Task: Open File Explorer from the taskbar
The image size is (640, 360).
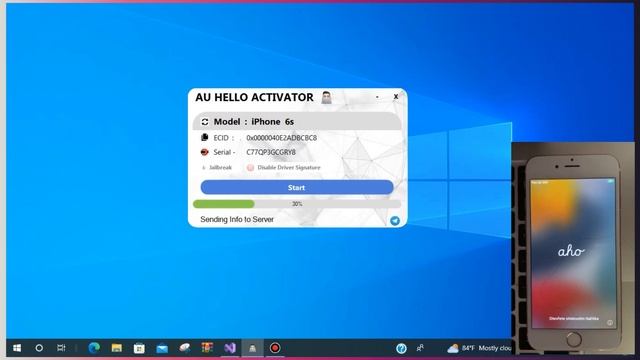Action: tap(117, 348)
